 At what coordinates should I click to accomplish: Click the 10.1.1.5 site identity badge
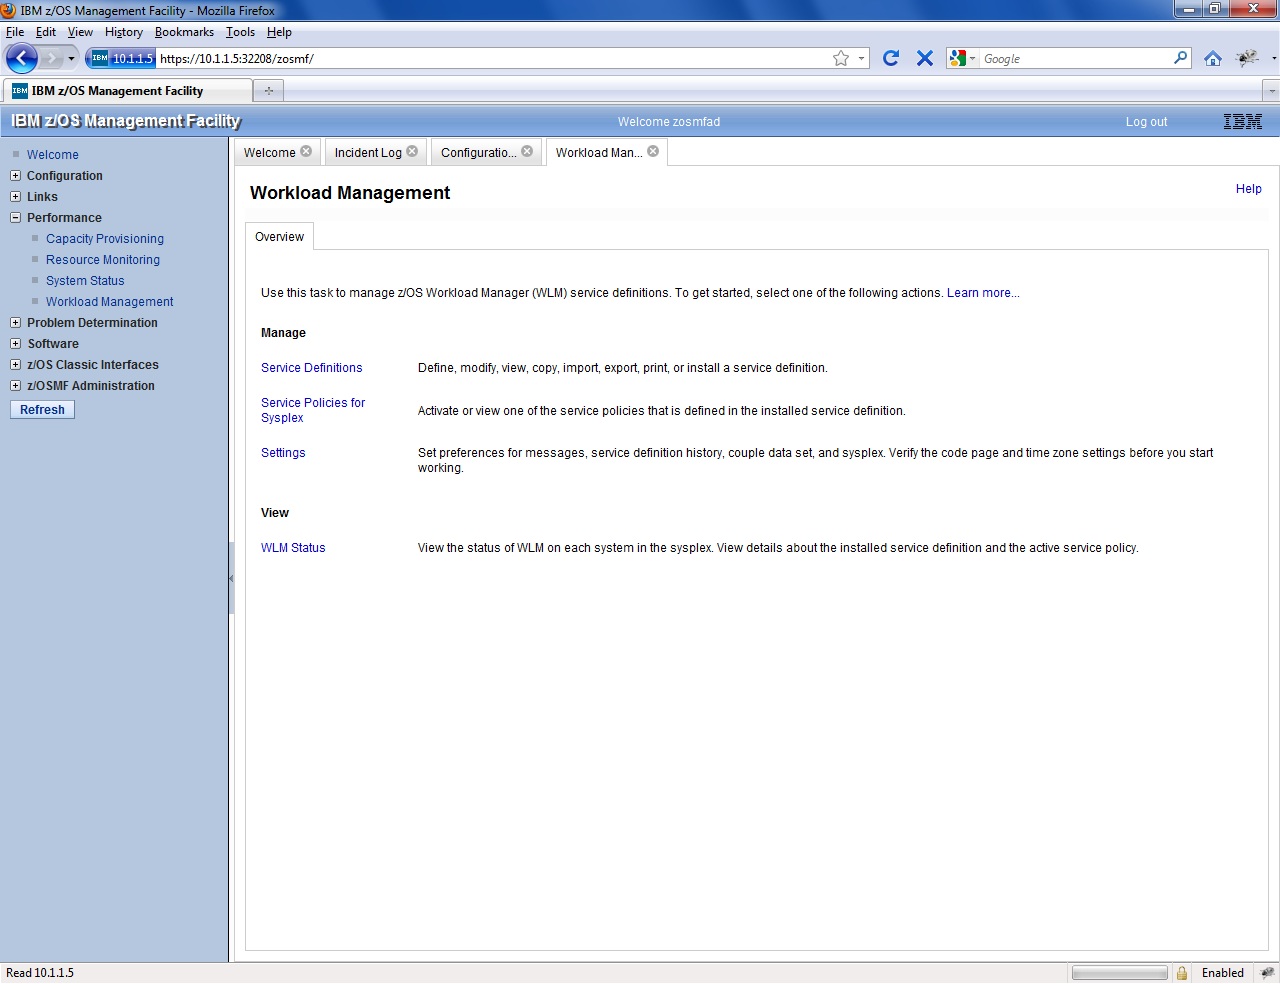[x=122, y=58]
